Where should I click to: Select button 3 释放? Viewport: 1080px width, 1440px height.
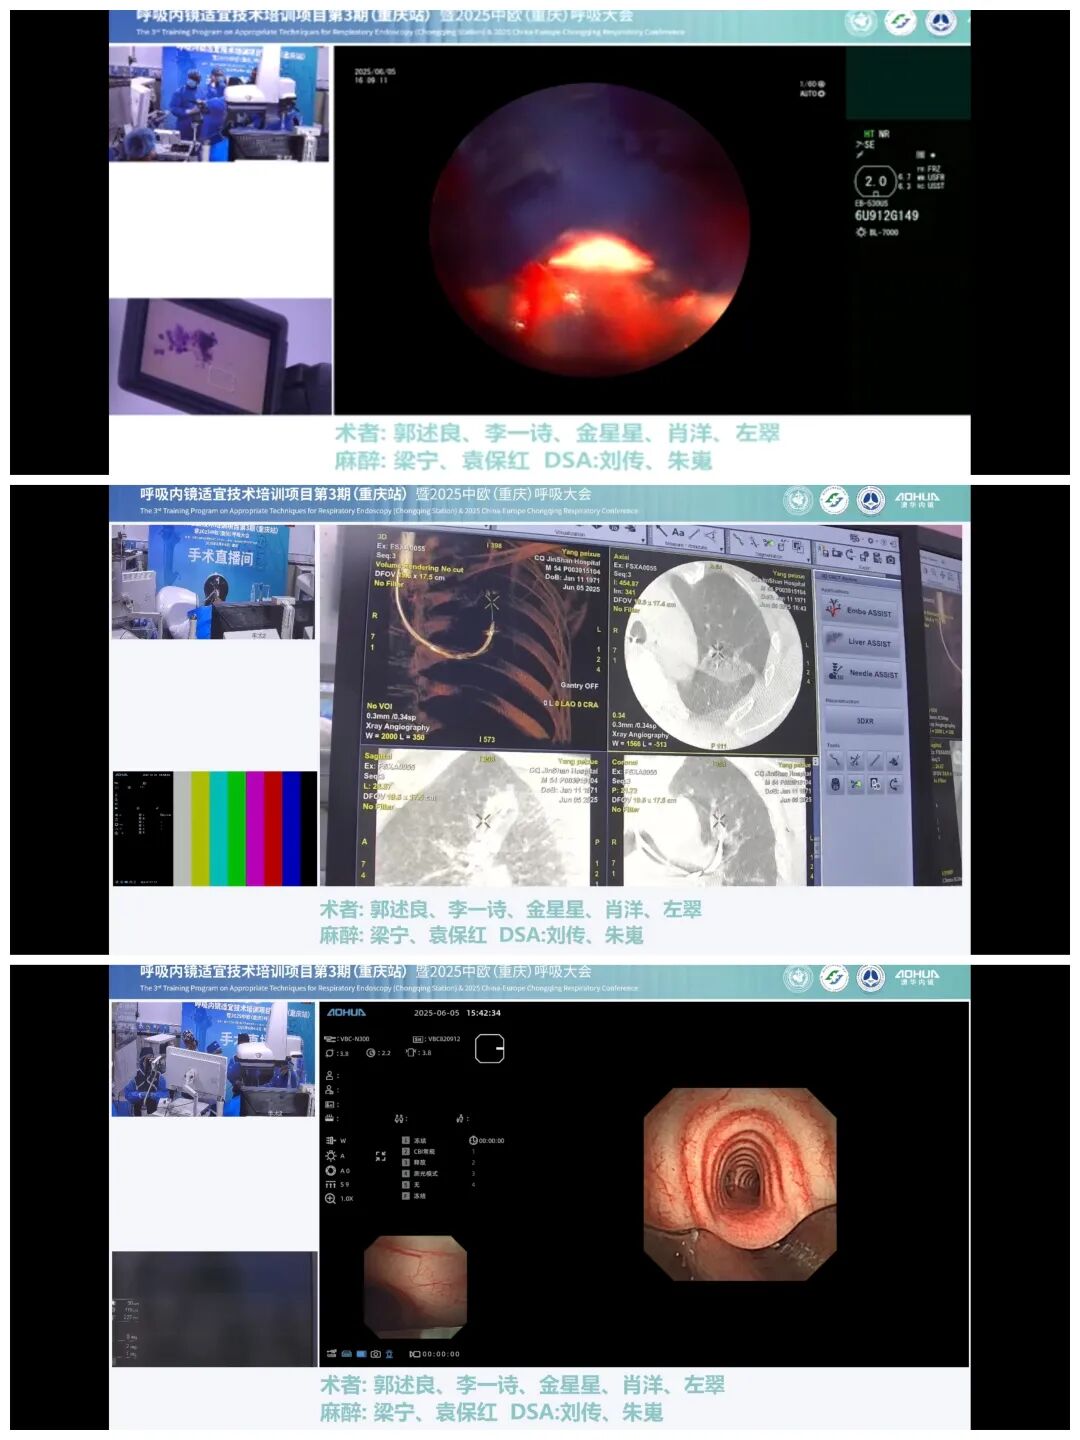coord(414,1162)
